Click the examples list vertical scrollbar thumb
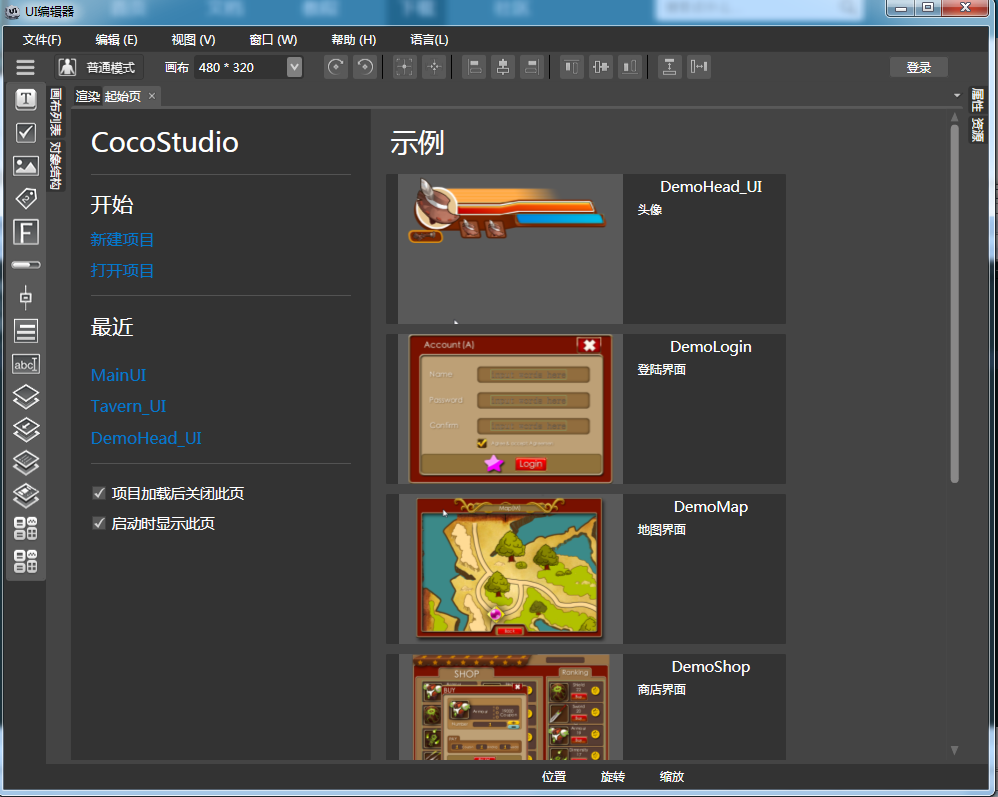Viewport: 998px width, 797px height. point(954,303)
